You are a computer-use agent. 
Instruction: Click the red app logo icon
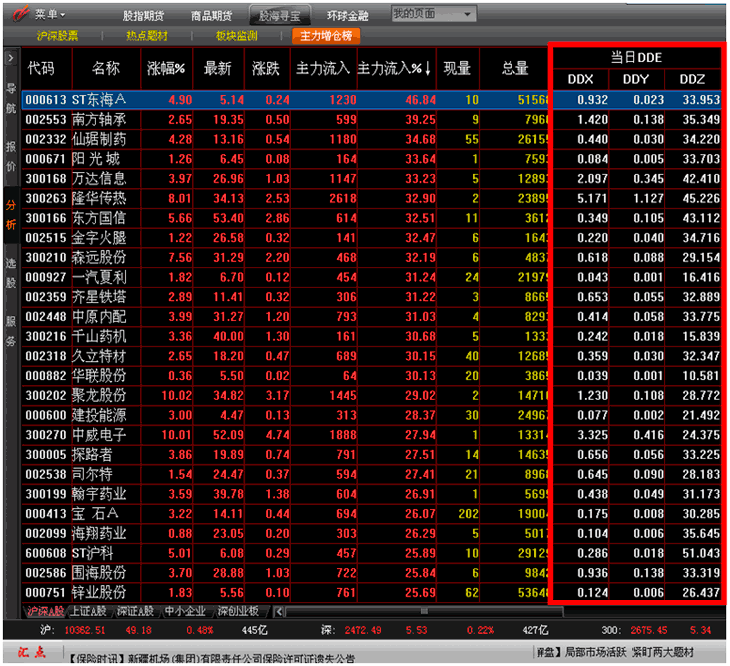tap(20, 14)
